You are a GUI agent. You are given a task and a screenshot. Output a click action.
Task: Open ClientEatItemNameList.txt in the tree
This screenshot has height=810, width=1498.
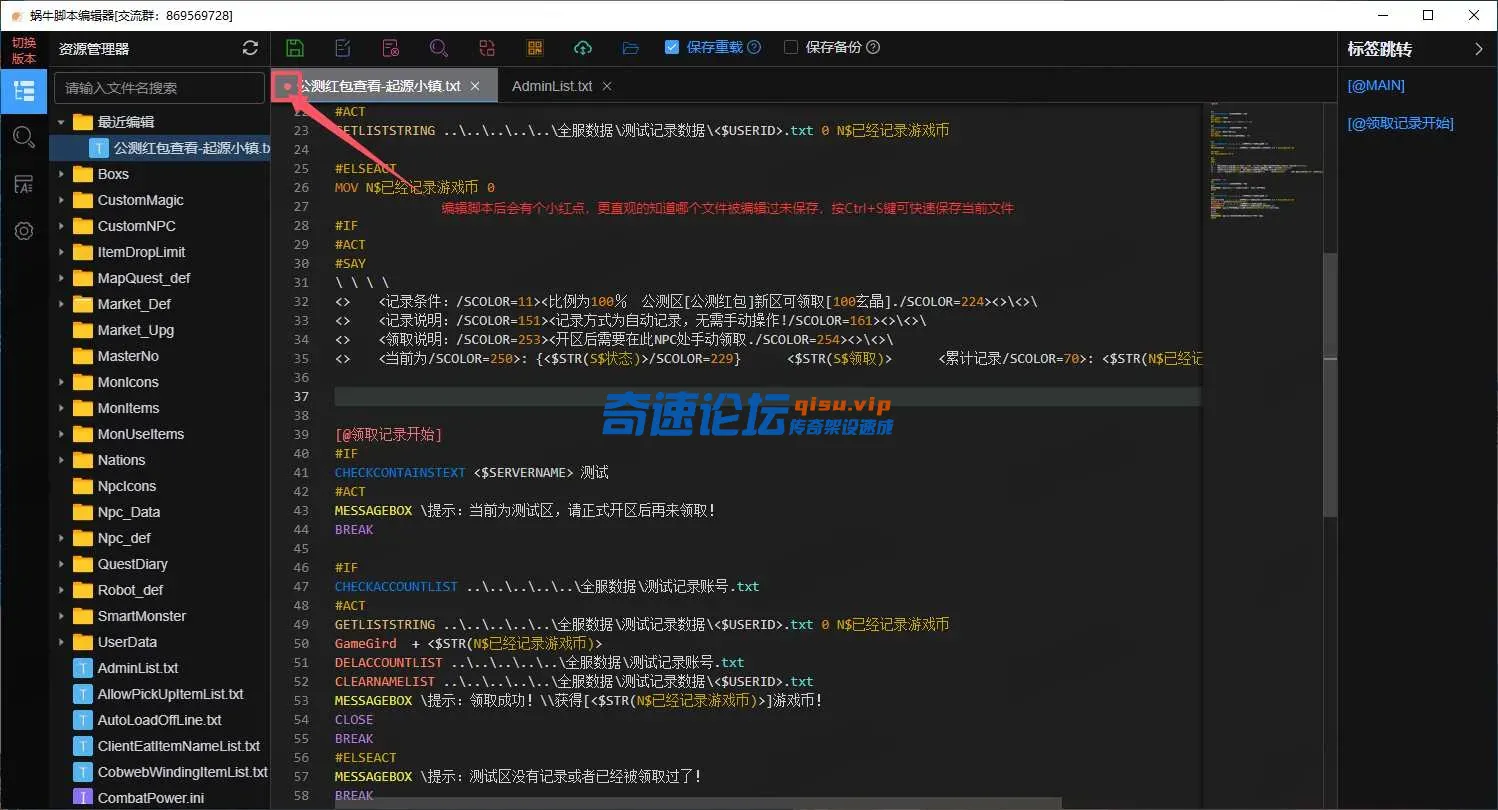tap(178, 746)
